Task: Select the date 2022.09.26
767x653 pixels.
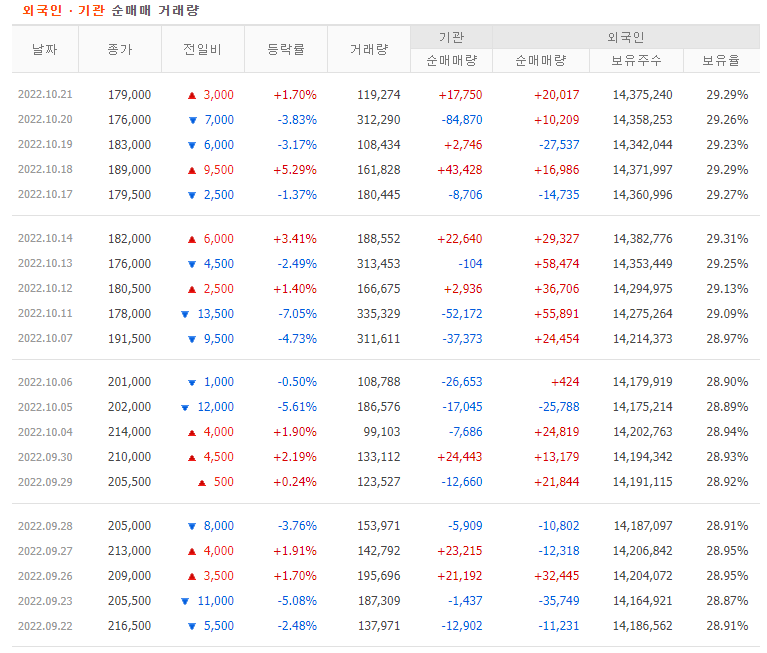Action: pos(45,576)
